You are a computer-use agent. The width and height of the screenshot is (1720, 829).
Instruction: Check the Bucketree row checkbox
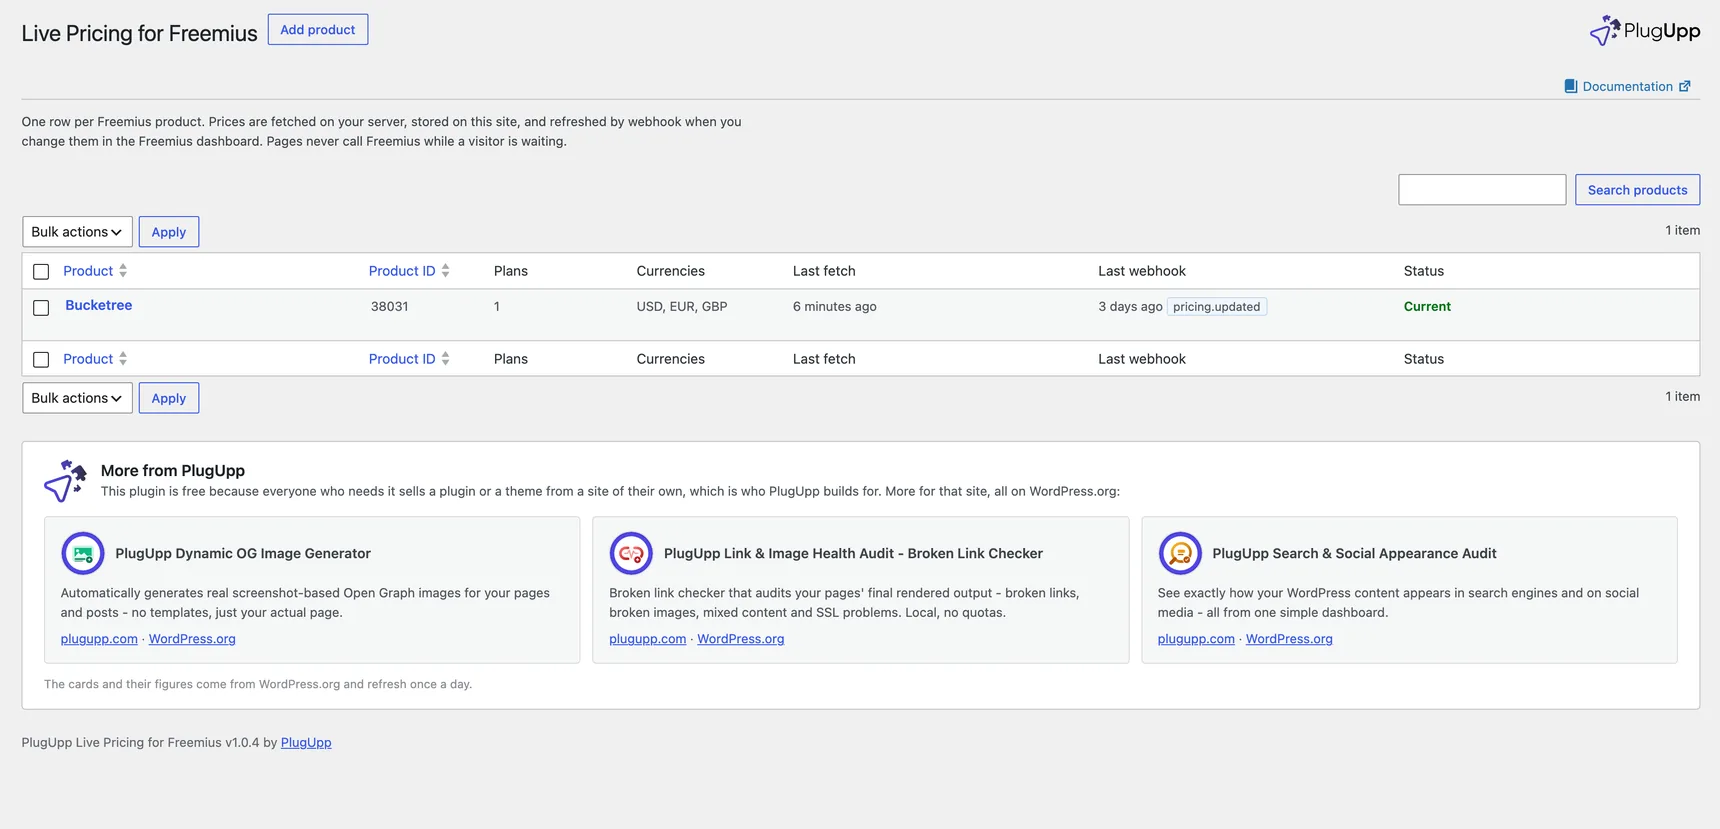click(x=41, y=308)
